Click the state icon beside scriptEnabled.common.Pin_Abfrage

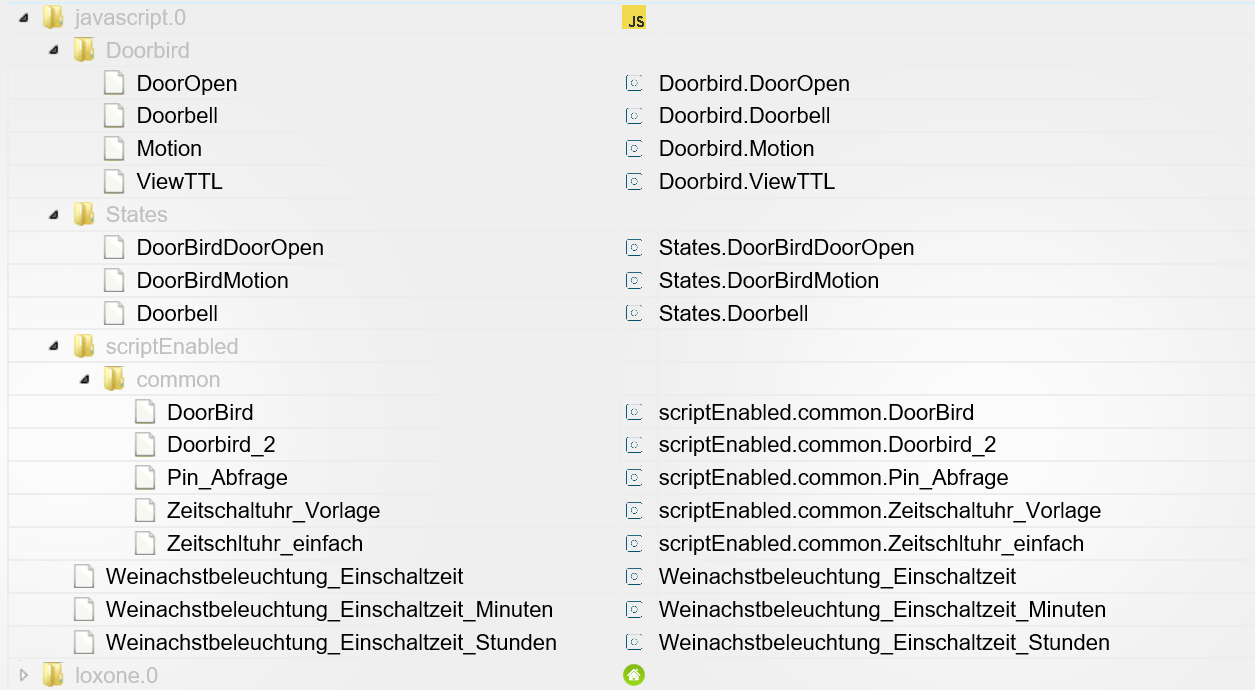tap(633, 478)
